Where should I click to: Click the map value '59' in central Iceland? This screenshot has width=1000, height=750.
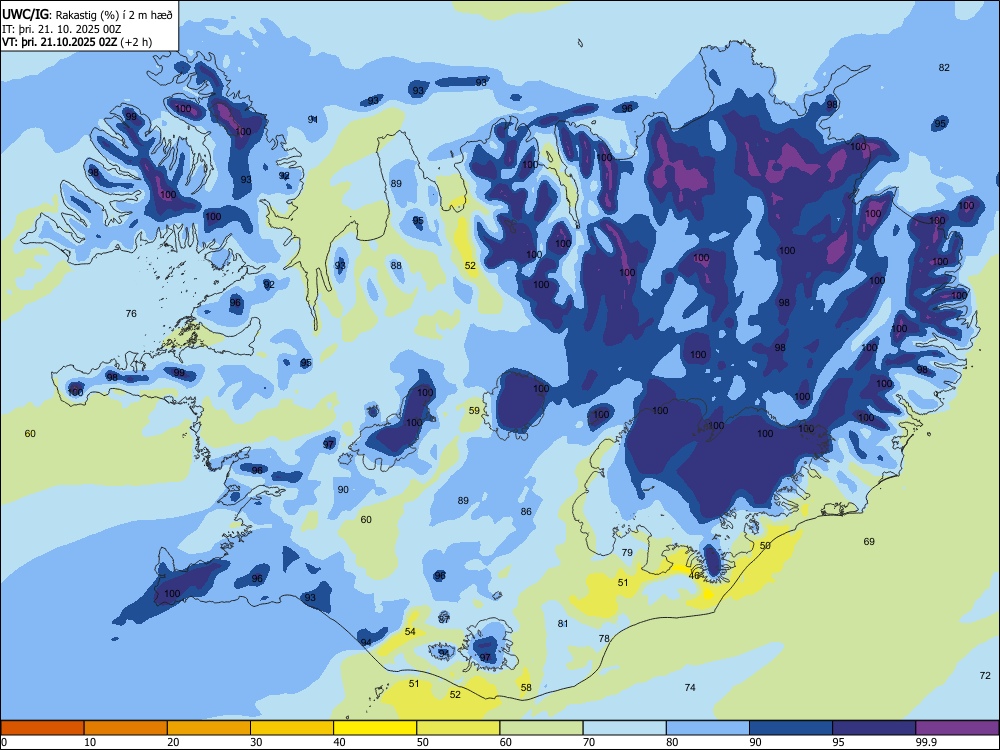[474, 411]
